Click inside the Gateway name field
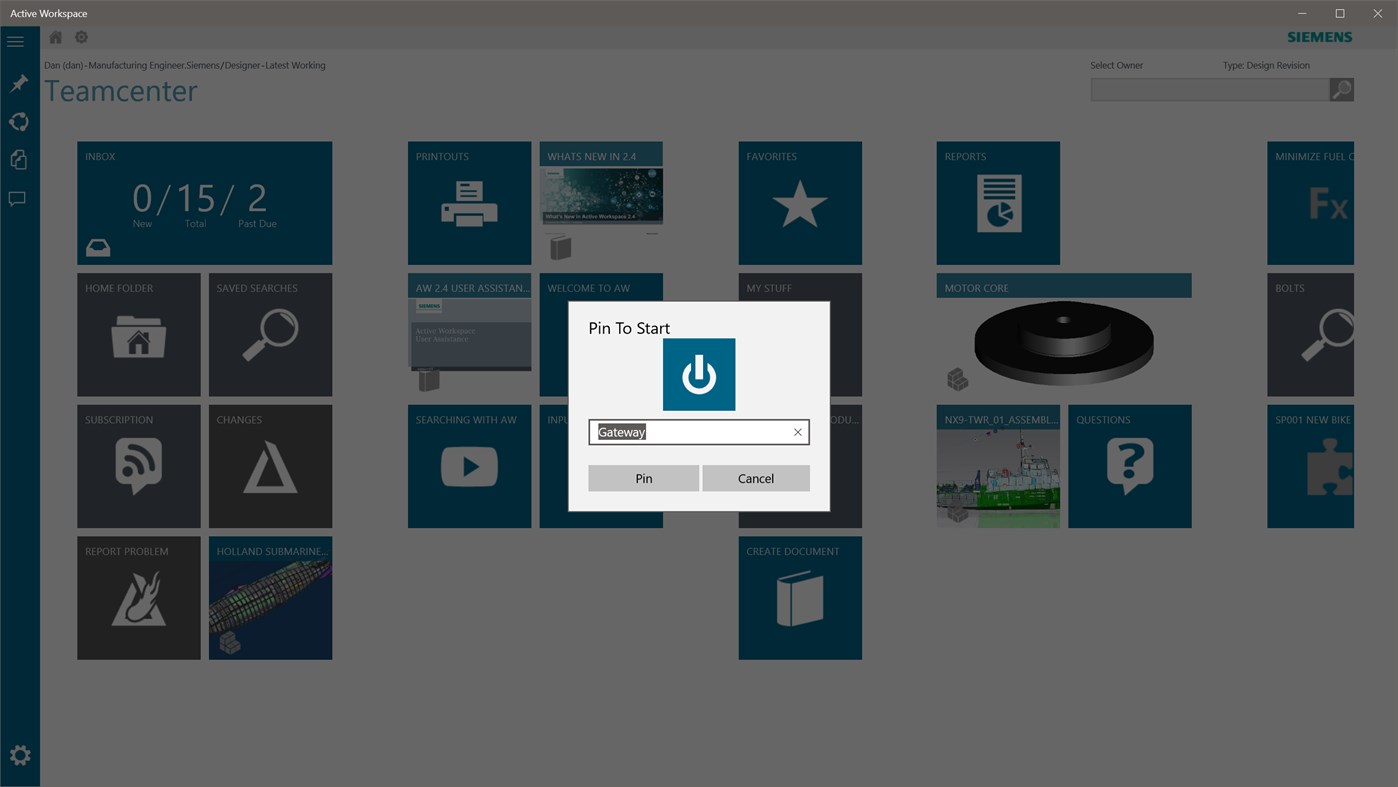This screenshot has height=787, width=1398. click(690, 431)
